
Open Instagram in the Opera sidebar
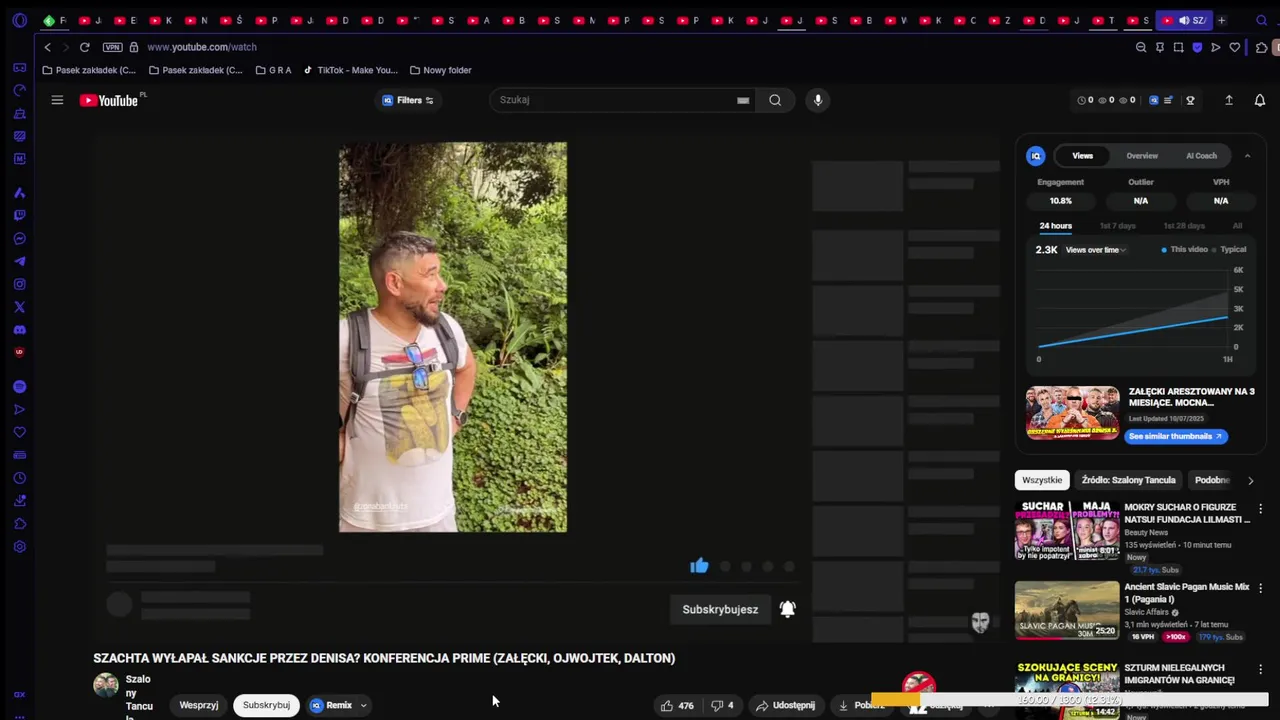click(19, 284)
